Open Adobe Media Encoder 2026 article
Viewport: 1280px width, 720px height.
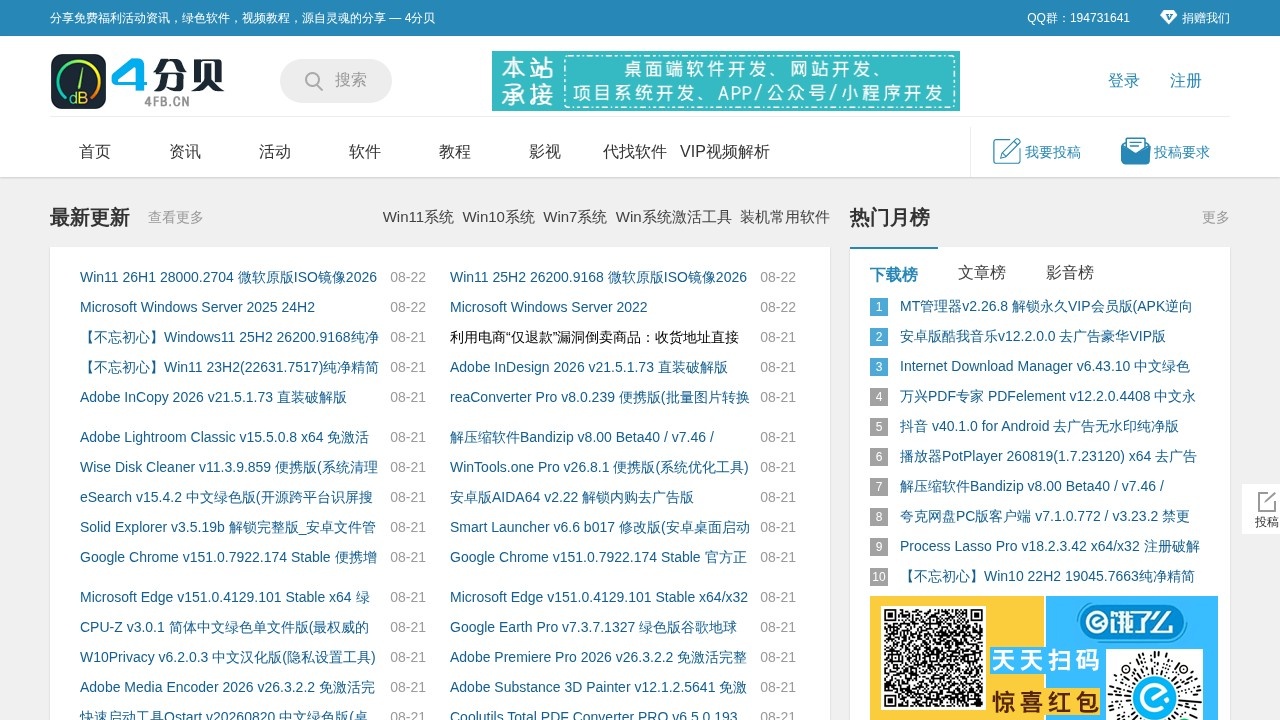click(x=227, y=687)
